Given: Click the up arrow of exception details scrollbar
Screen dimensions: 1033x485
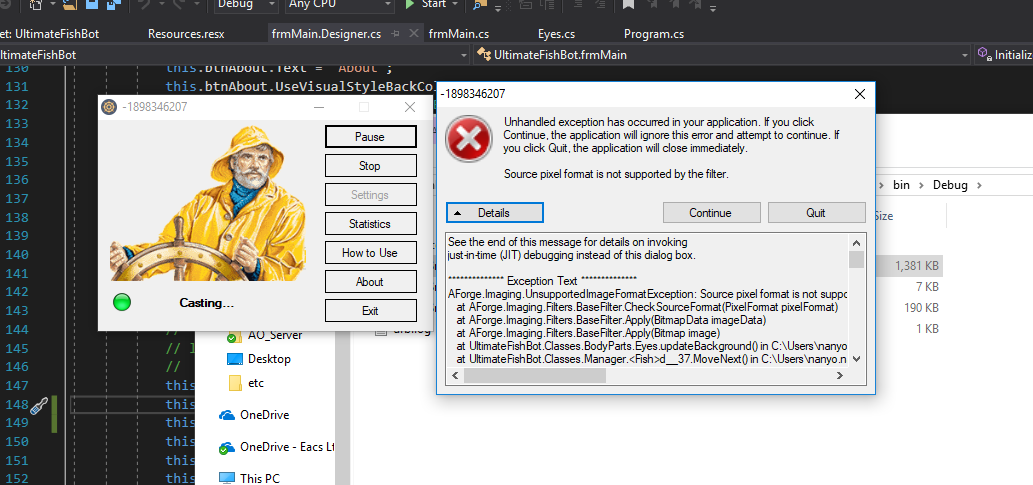Looking at the screenshot, I should [x=856, y=242].
